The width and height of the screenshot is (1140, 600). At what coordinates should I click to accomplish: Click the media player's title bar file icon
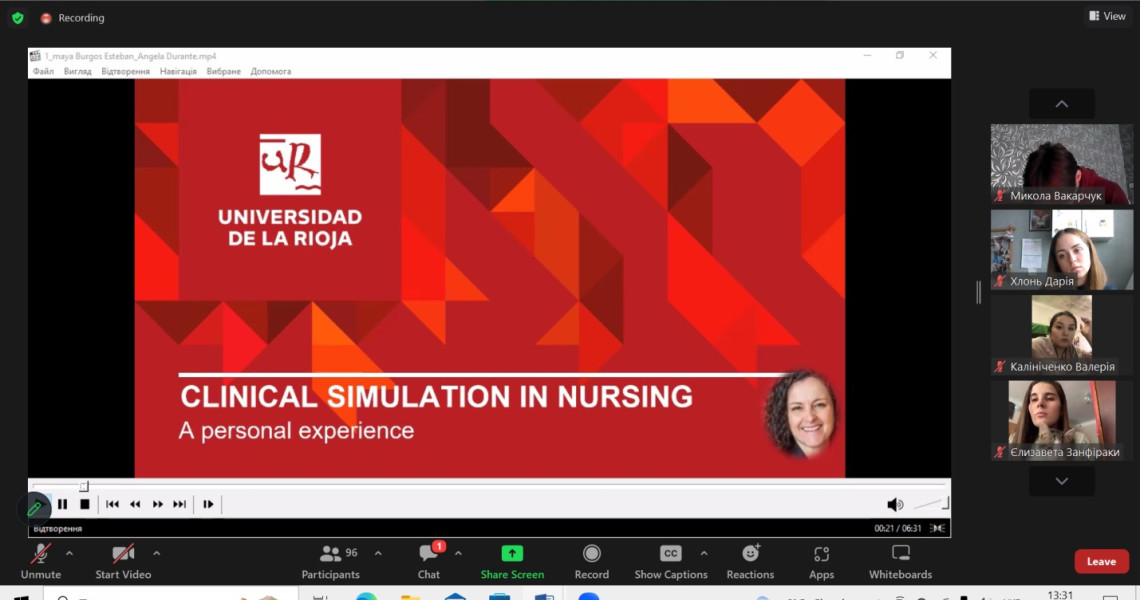tap(34, 56)
